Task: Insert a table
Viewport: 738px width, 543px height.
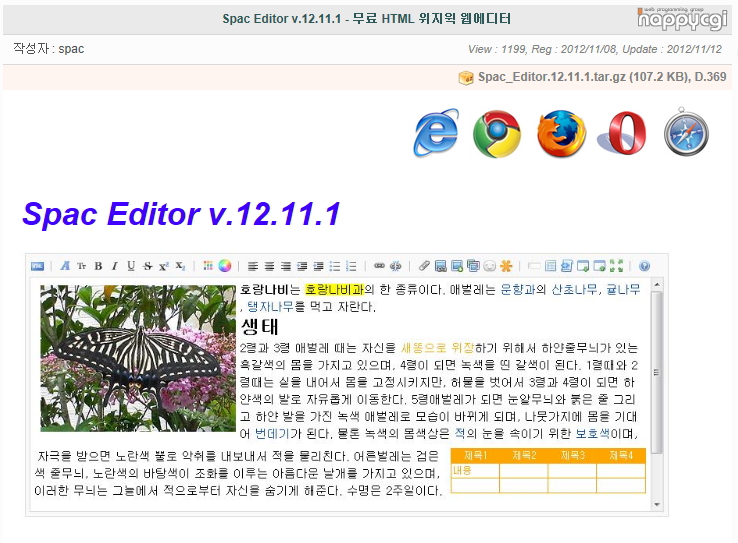Action: pyautogui.click(x=550, y=266)
